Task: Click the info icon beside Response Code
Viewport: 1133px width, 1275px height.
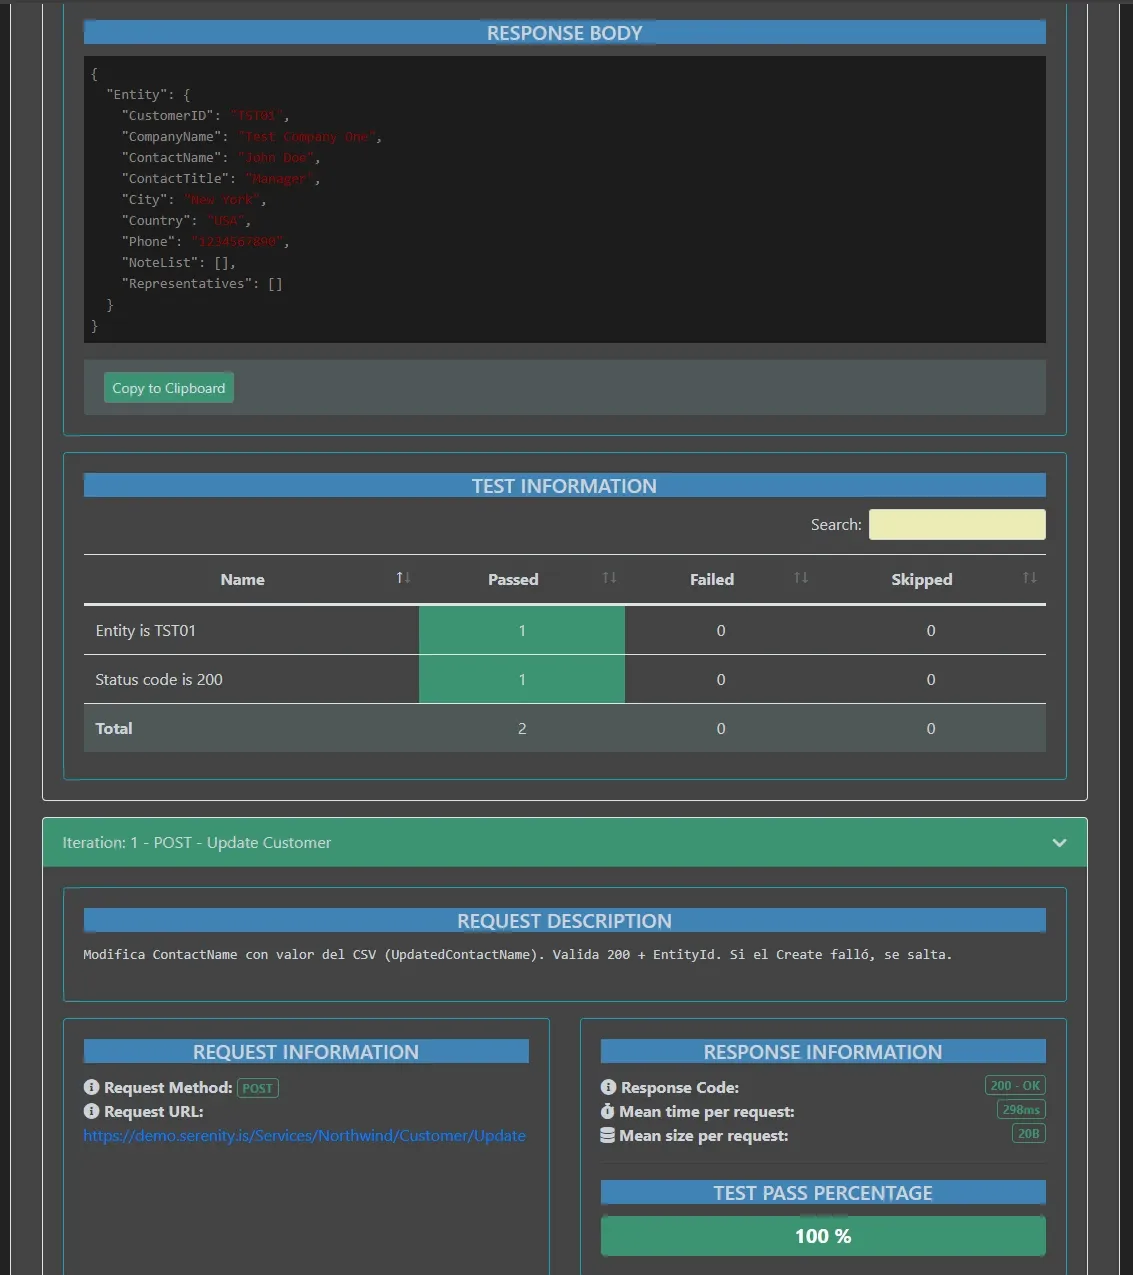Action: 607,1087
